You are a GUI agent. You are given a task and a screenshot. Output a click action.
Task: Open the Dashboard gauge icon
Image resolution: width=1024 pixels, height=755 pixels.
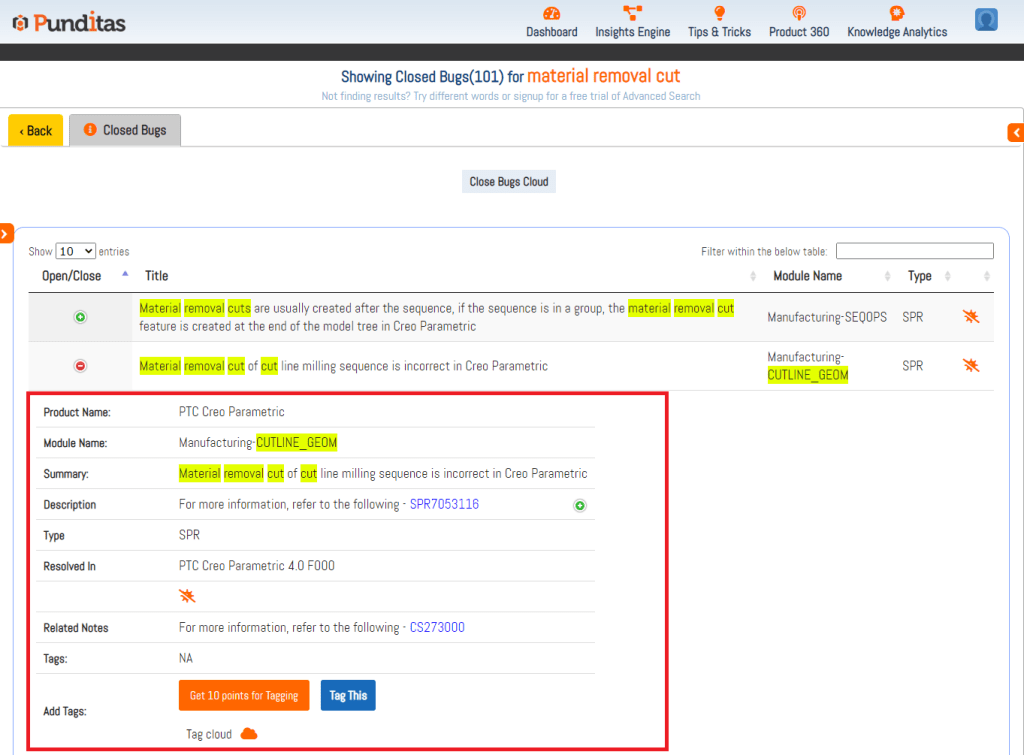552,14
